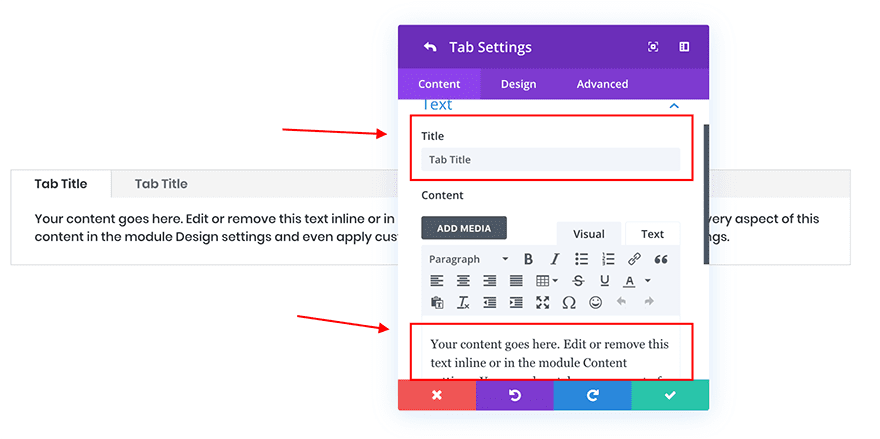
Task: Justify the text alignment
Action: 516,281
